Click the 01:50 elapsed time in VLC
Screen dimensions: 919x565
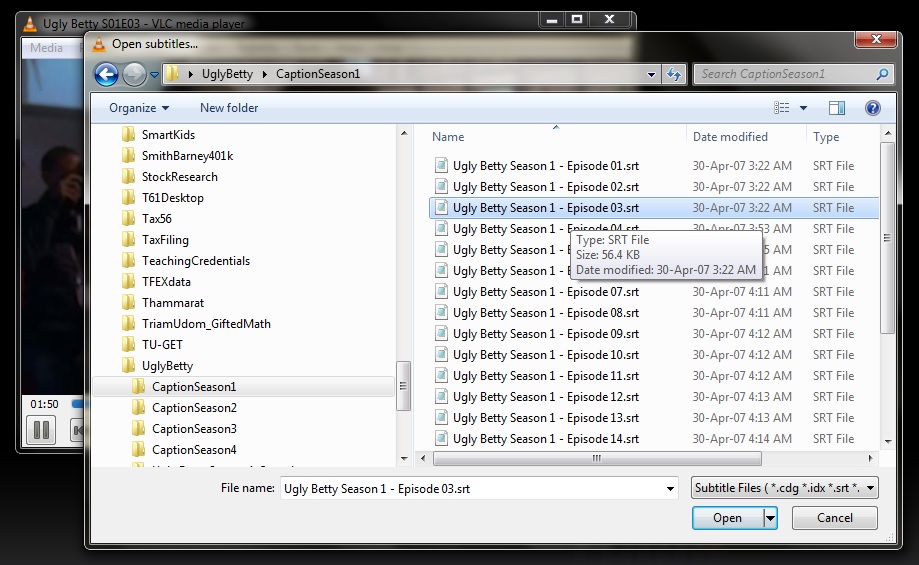[x=45, y=404]
